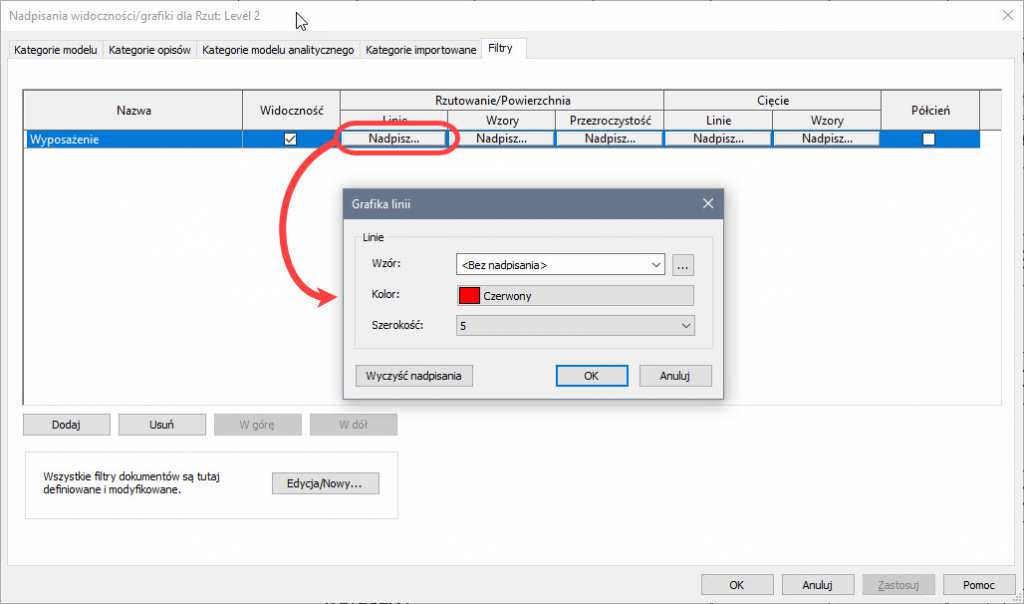Screen dimensions: 1024x604
Task: Enable Półcień checkbox for Wyposażenie
Action: (929, 139)
